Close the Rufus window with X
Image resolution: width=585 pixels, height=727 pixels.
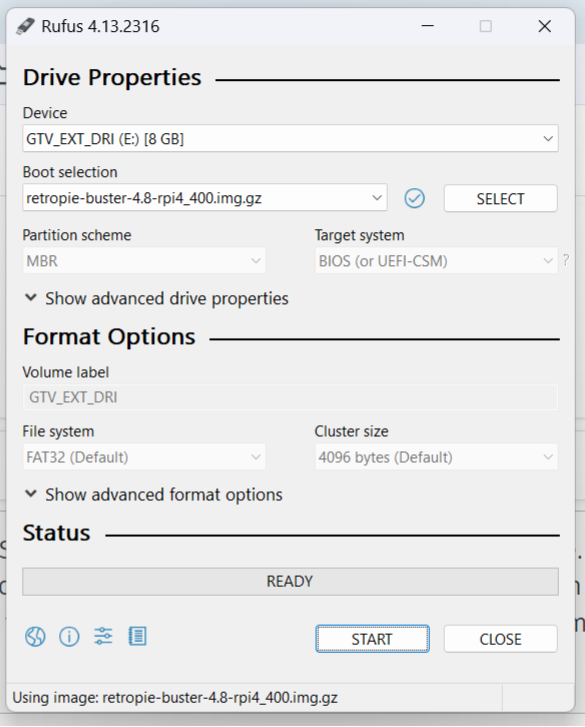coord(545,26)
